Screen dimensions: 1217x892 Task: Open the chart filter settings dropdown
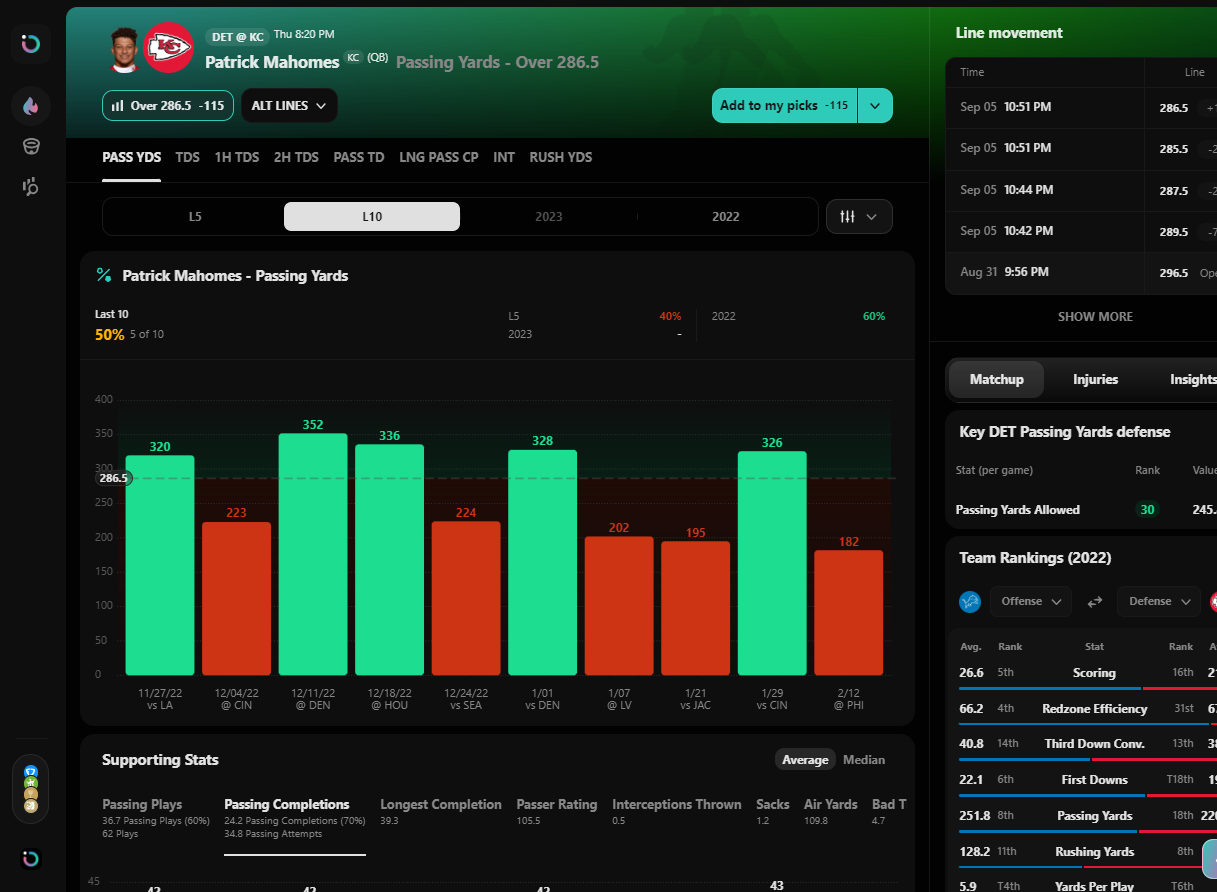point(859,216)
